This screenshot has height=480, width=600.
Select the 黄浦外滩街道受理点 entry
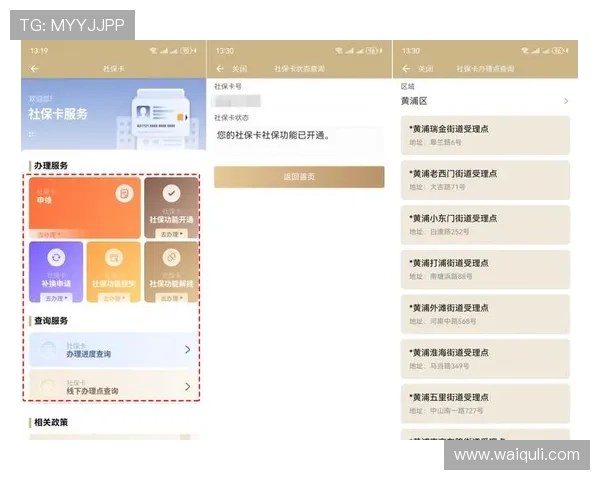pyautogui.click(x=485, y=314)
